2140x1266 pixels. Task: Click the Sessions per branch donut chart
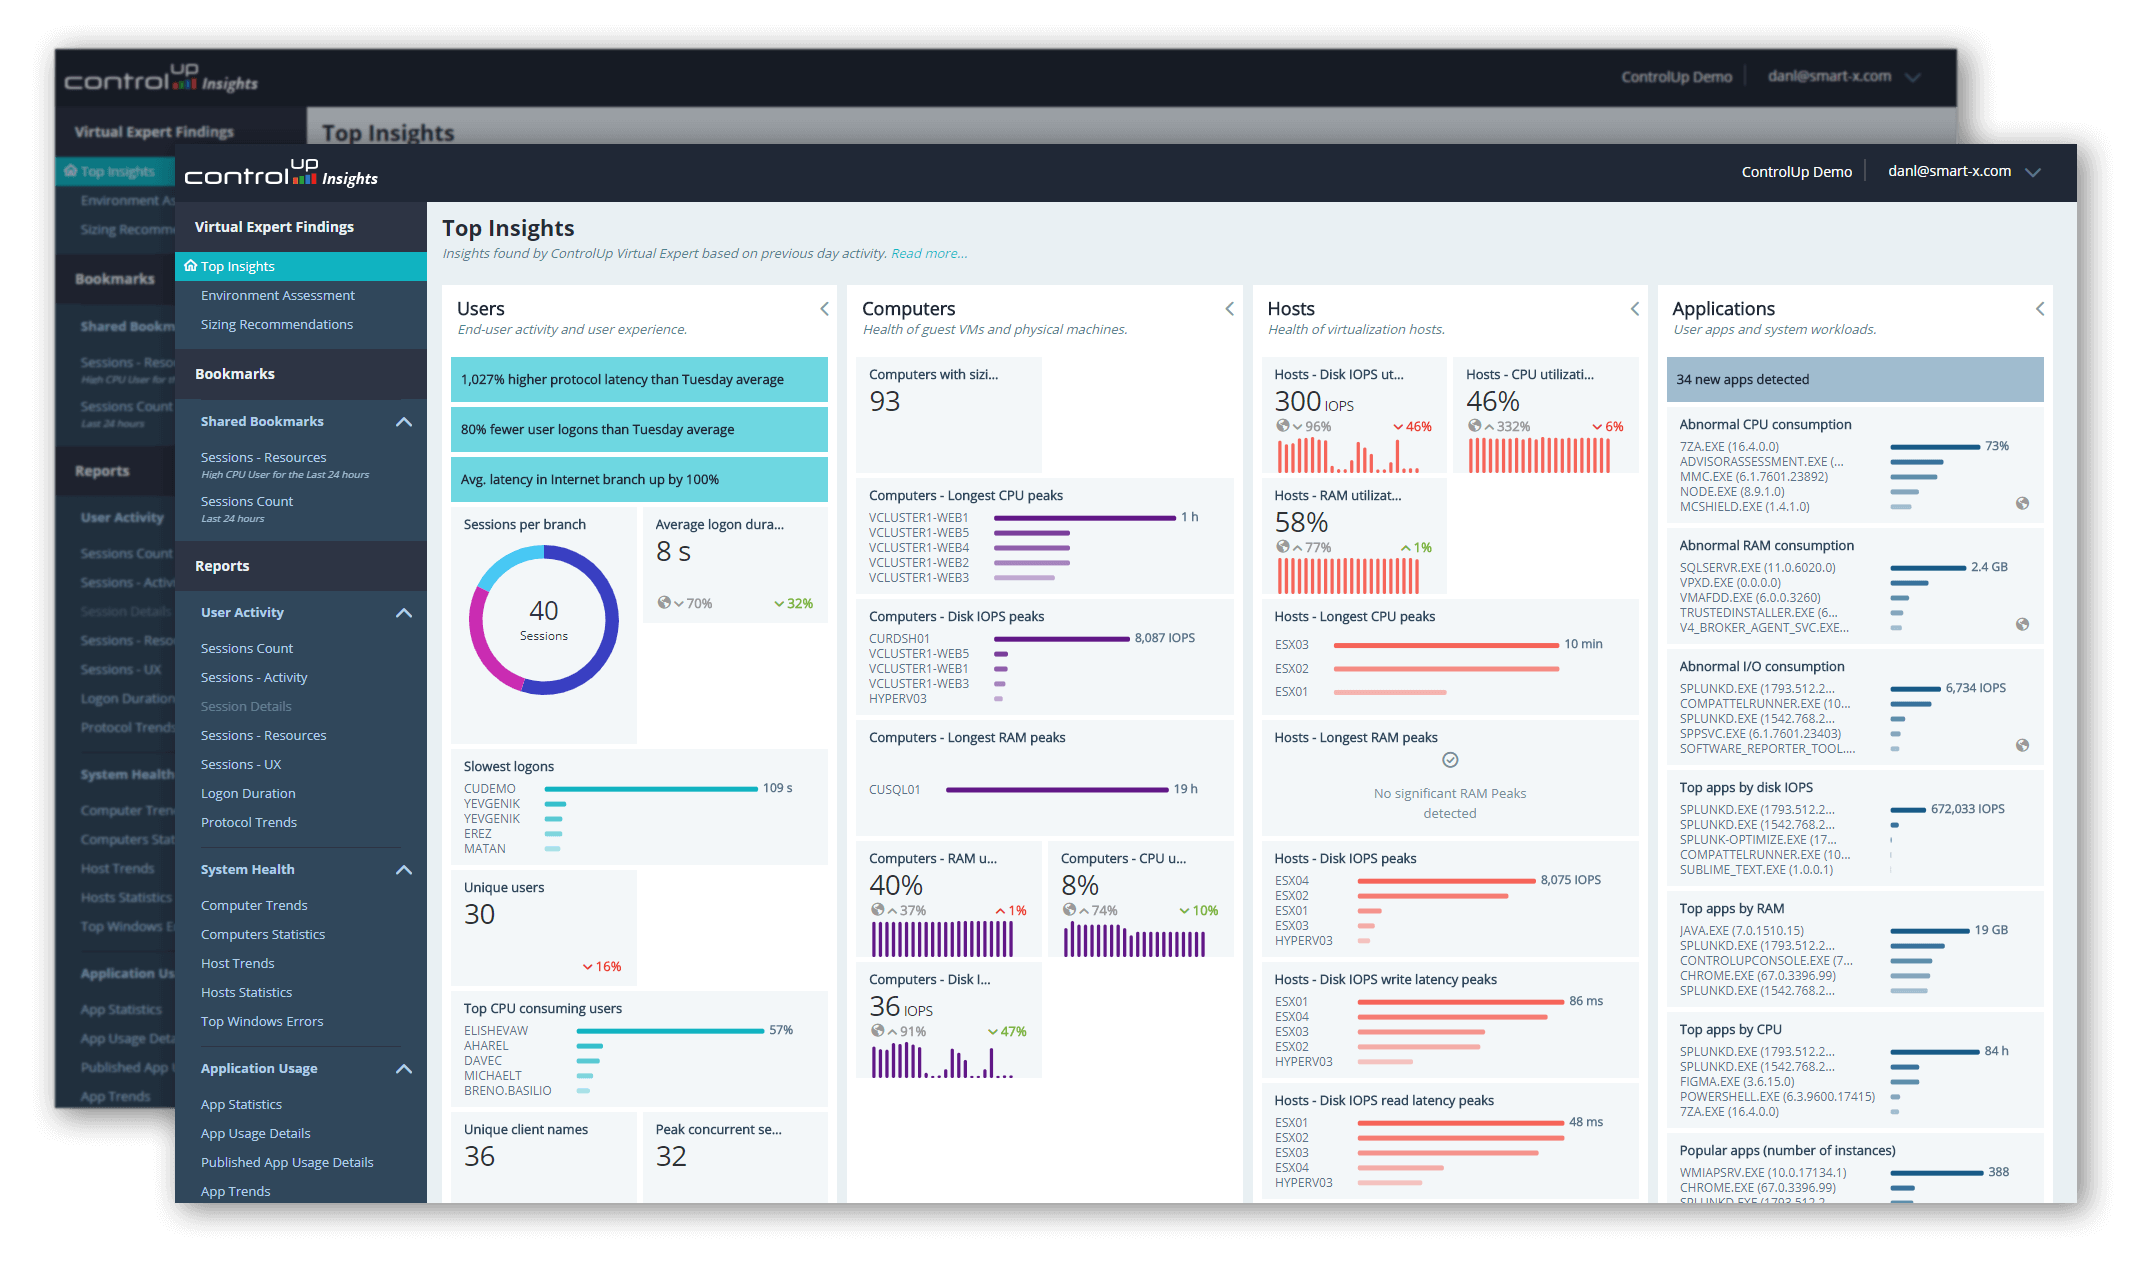tap(544, 620)
